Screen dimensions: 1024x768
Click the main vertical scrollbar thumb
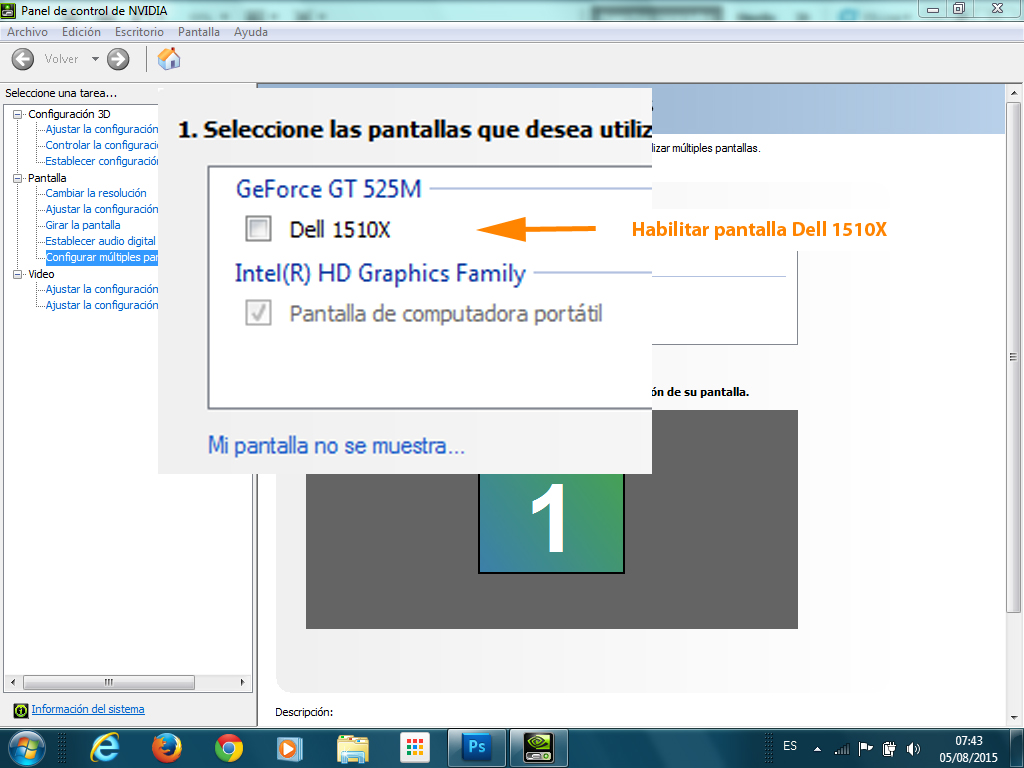1014,357
